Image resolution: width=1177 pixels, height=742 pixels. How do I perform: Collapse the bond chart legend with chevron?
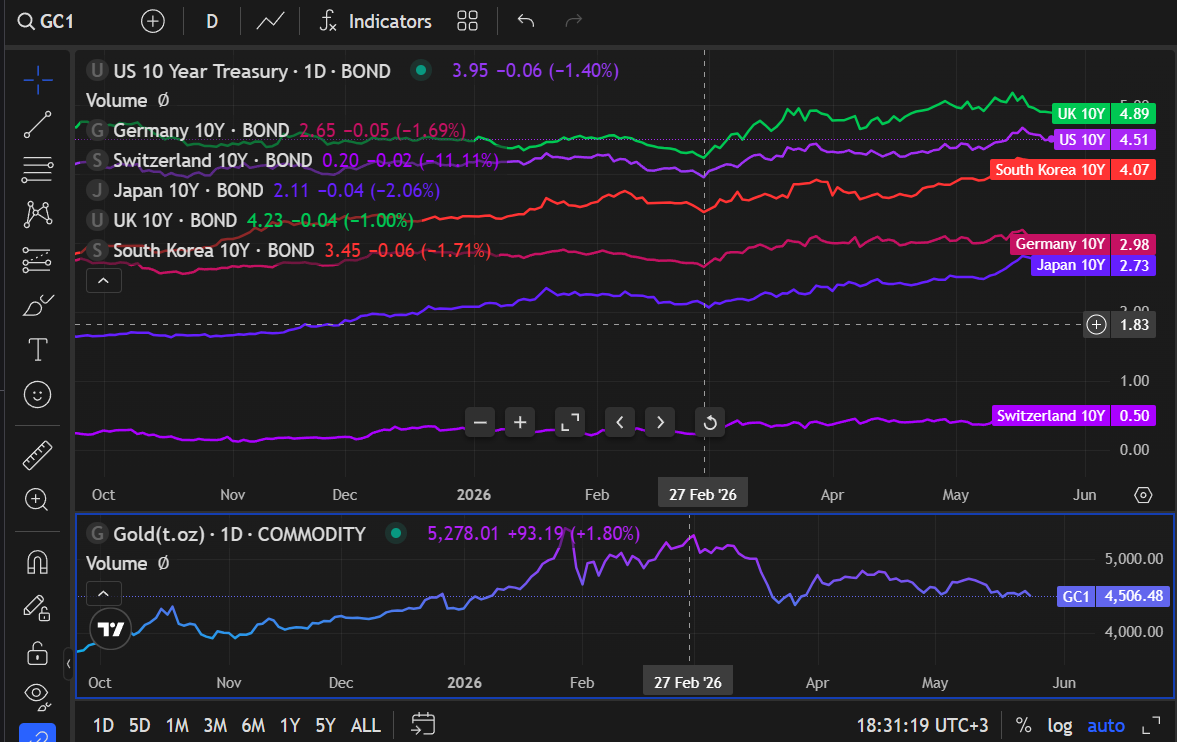pos(104,281)
